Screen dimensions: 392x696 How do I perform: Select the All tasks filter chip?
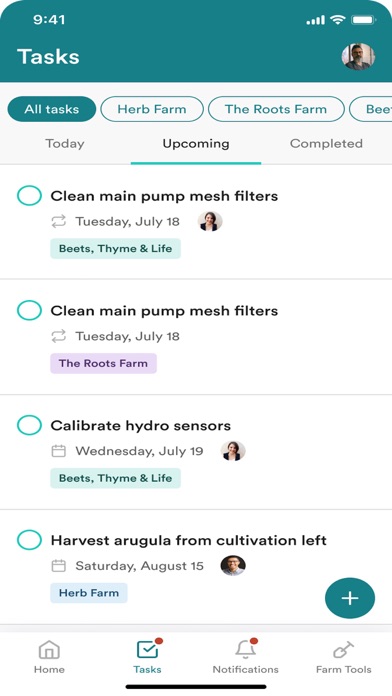(x=51, y=109)
